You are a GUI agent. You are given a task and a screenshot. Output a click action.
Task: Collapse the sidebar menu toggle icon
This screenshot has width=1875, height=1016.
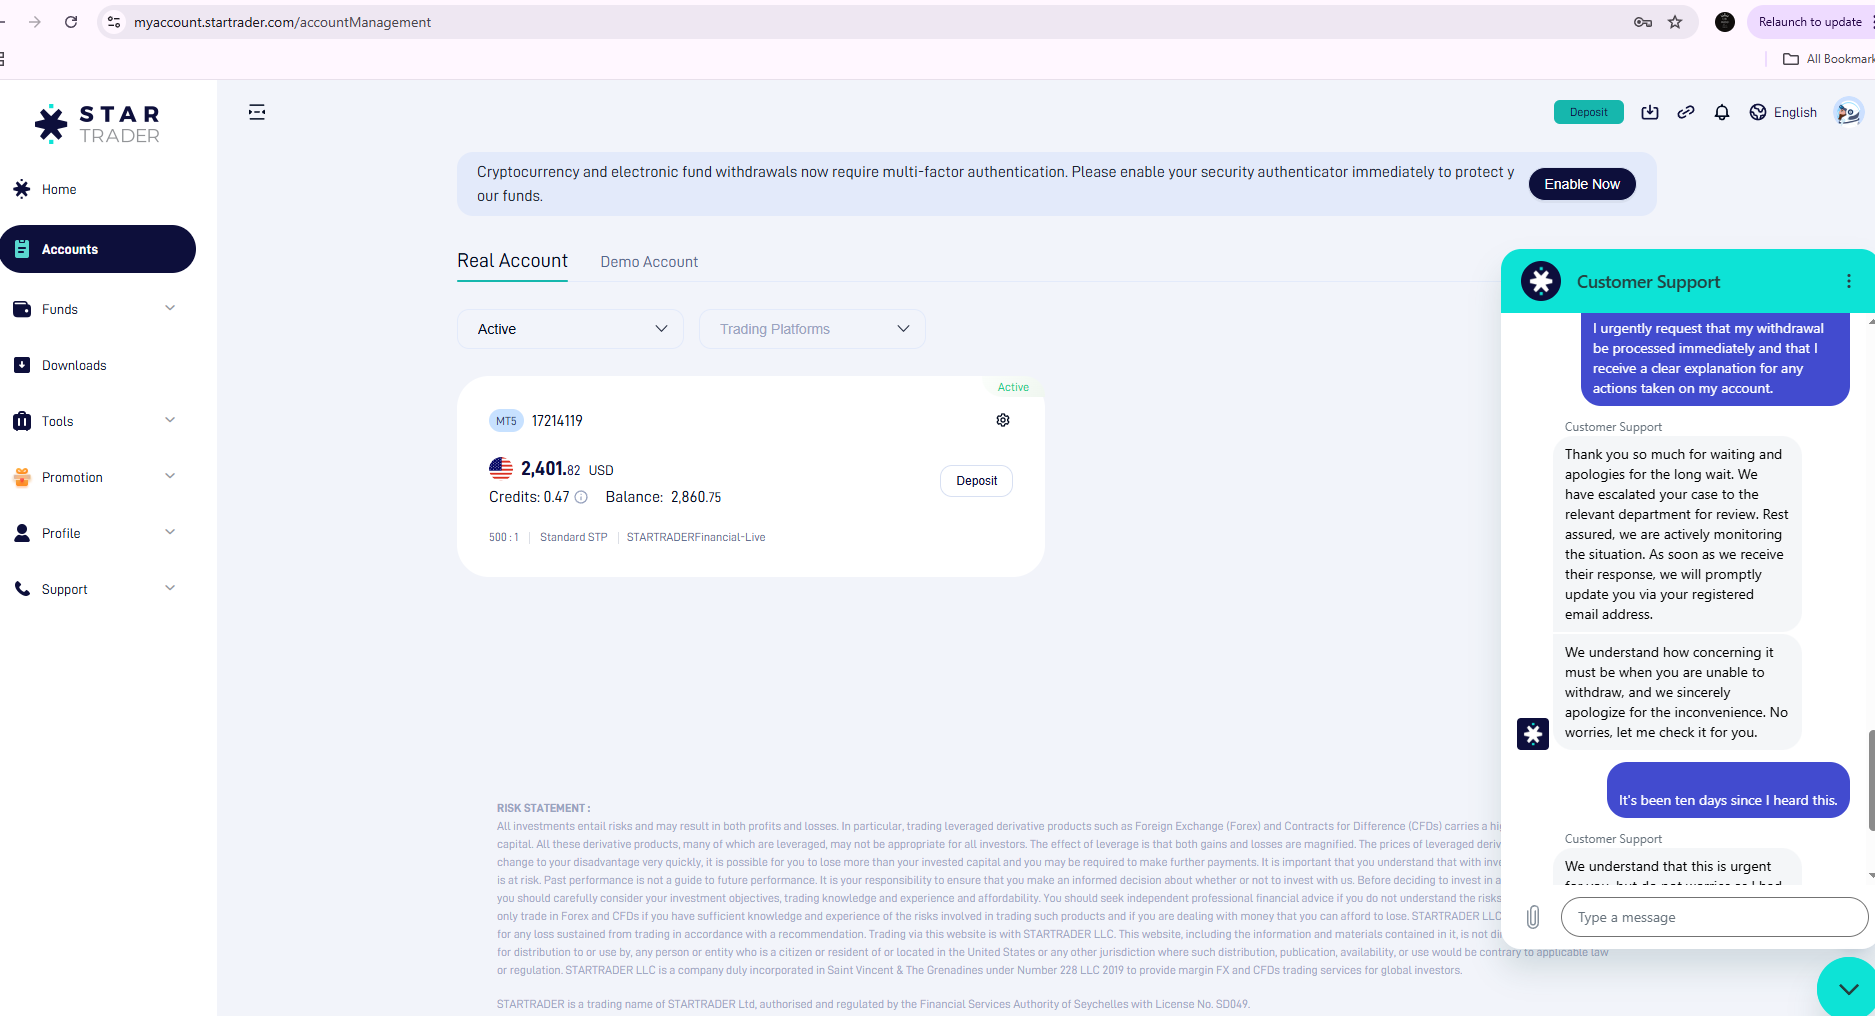click(x=257, y=112)
